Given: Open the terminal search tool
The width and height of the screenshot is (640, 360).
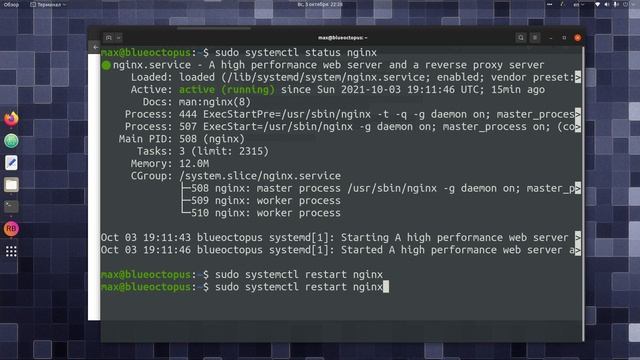Looking at the screenshot, I should (x=521, y=38).
